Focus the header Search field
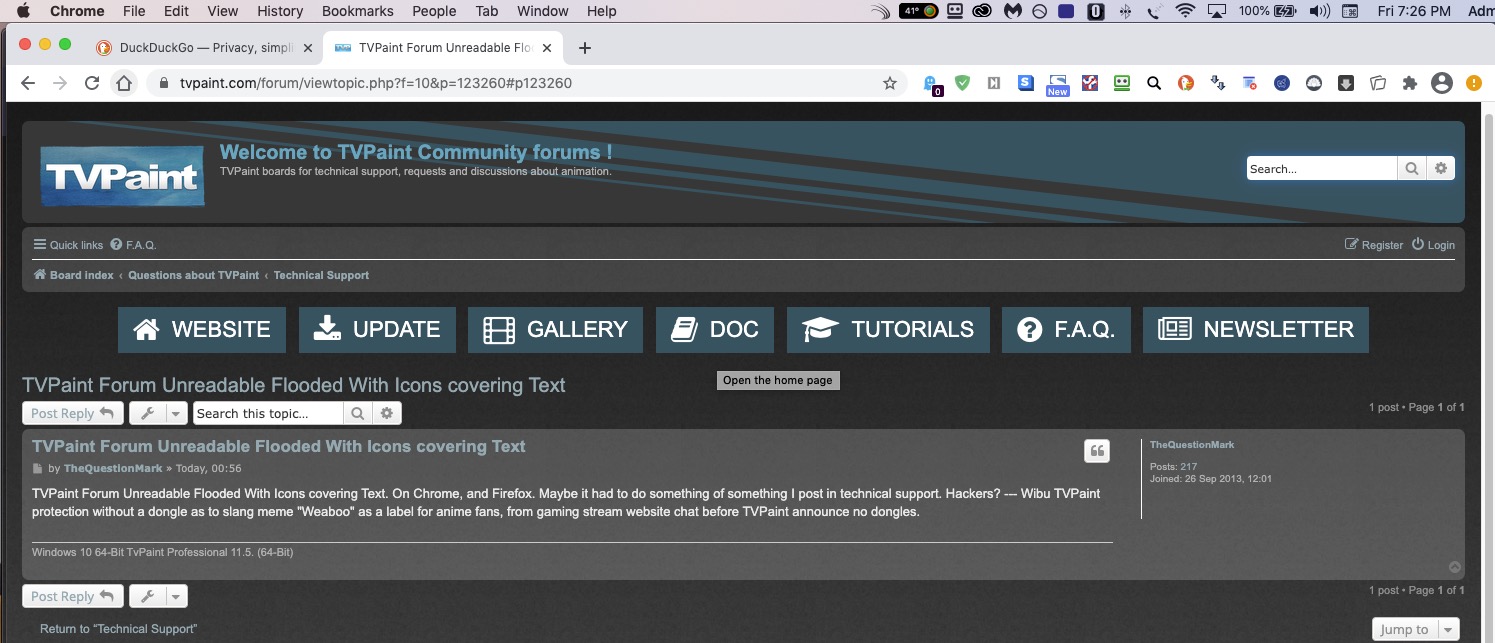 [1322, 169]
